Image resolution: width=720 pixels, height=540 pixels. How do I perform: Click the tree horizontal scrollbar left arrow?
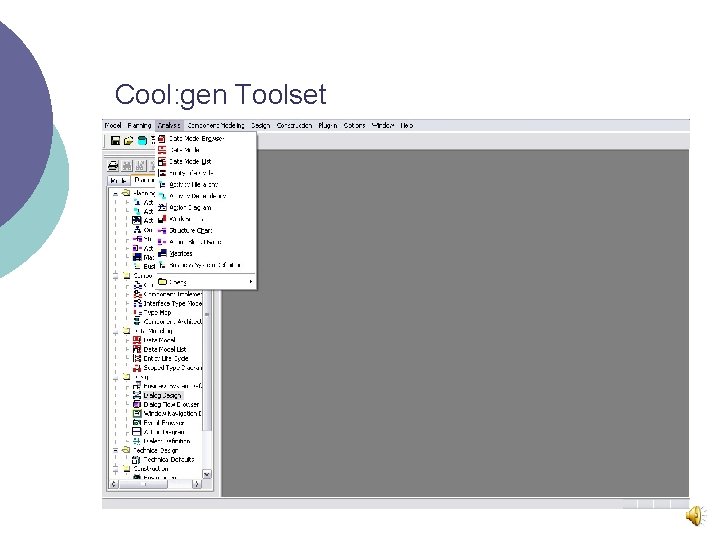click(113, 484)
